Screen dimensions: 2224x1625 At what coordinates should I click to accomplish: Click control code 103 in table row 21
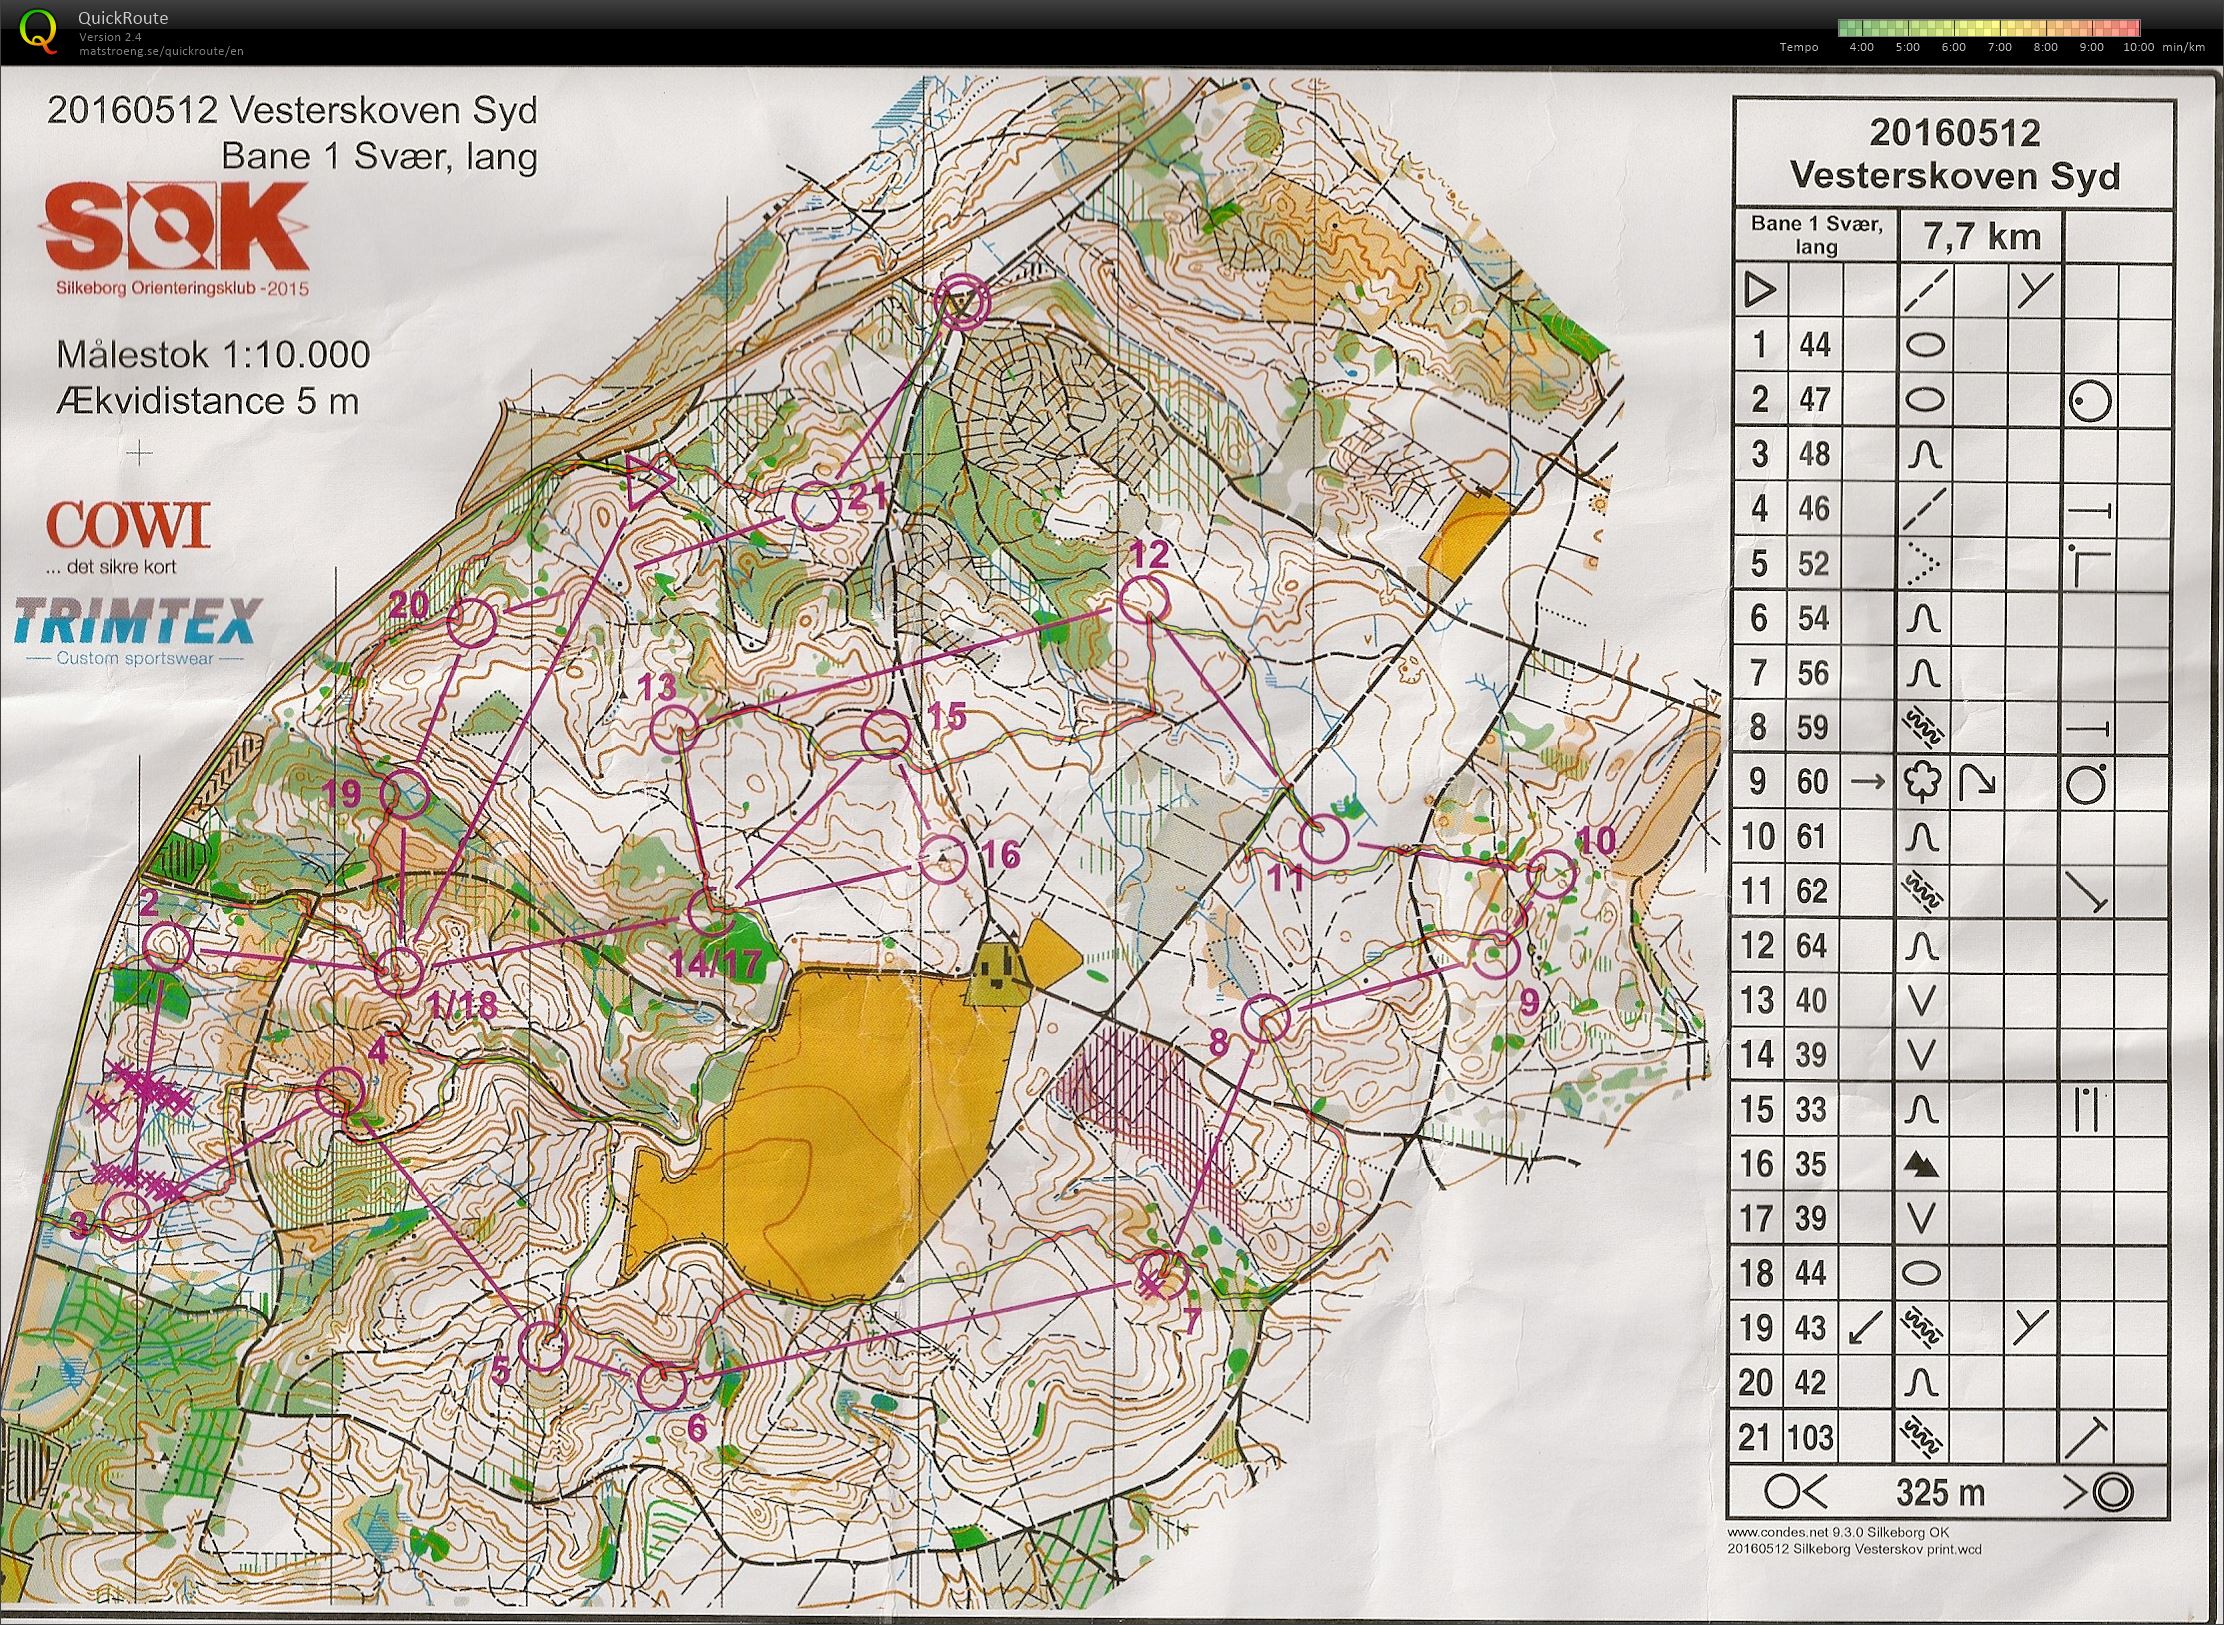(x=1812, y=1437)
